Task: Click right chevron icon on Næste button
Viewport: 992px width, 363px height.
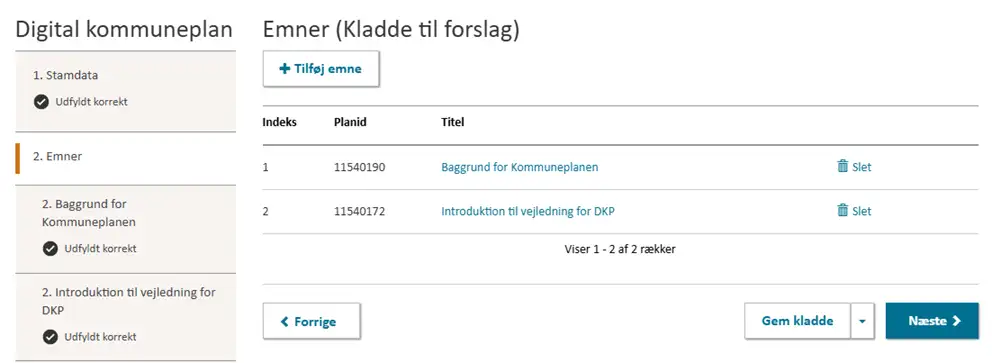Action: click(956, 321)
